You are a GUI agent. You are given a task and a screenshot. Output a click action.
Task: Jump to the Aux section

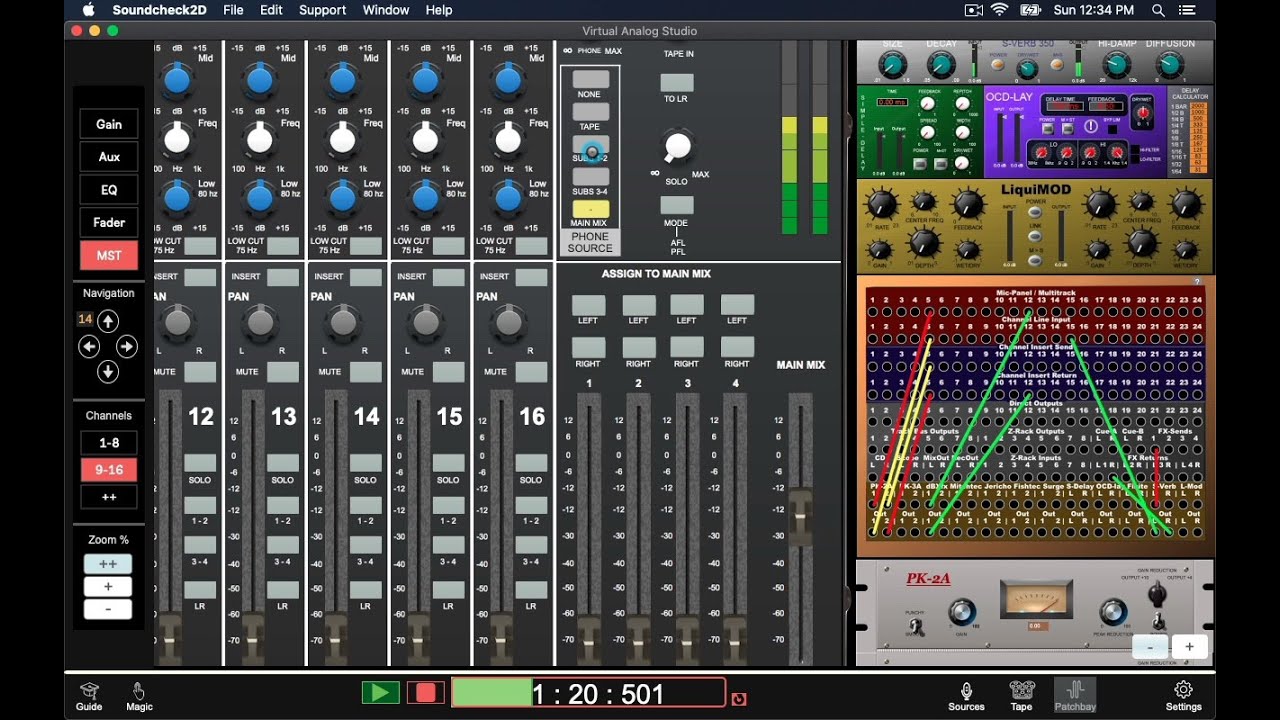[x=109, y=157]
